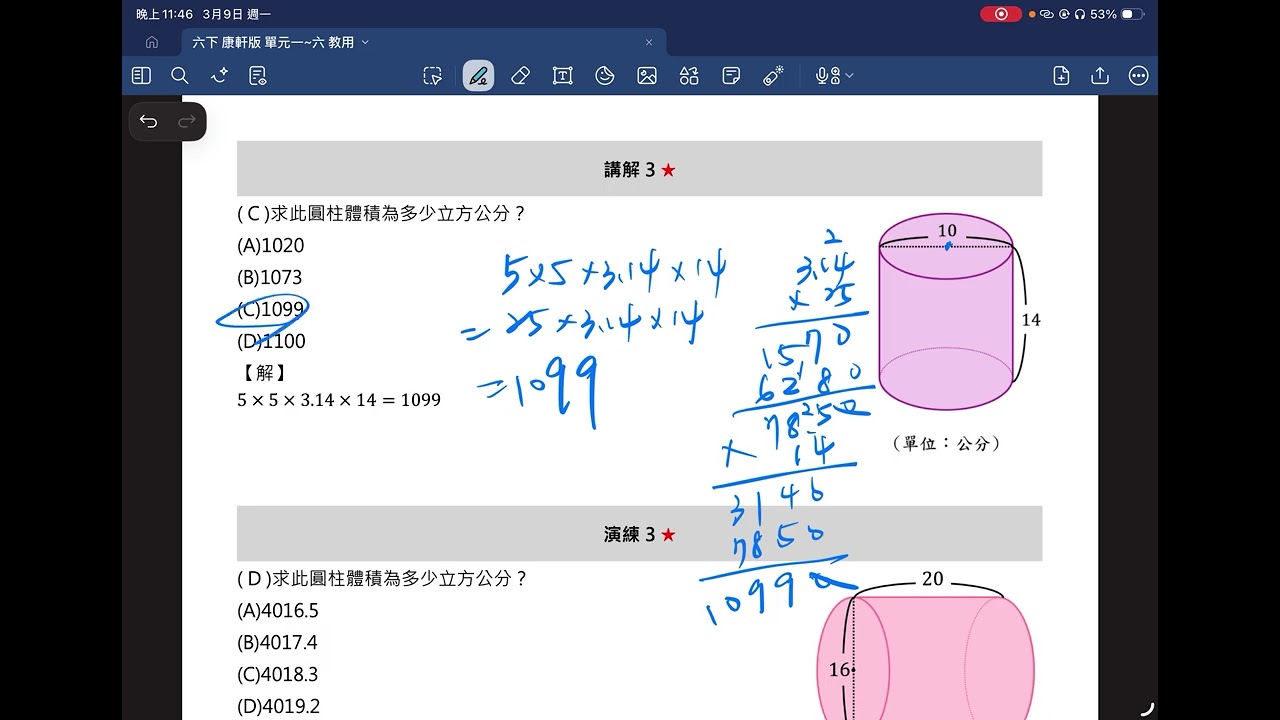Tap answer option (C)4018.3
Viewport: 1280px width, 720px height.
(x=278, y=674)
